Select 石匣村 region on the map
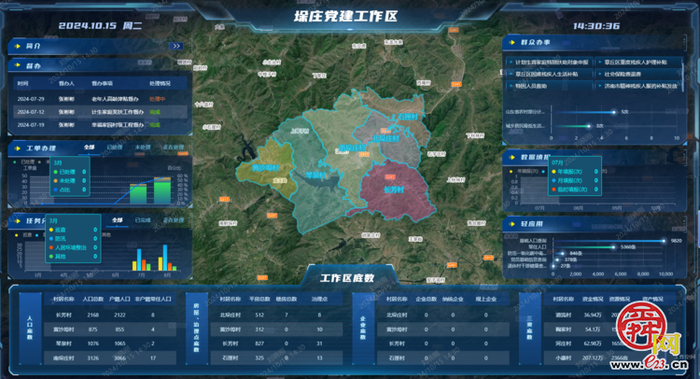Screen dimensions: 700x379 (x=408, y=117)
